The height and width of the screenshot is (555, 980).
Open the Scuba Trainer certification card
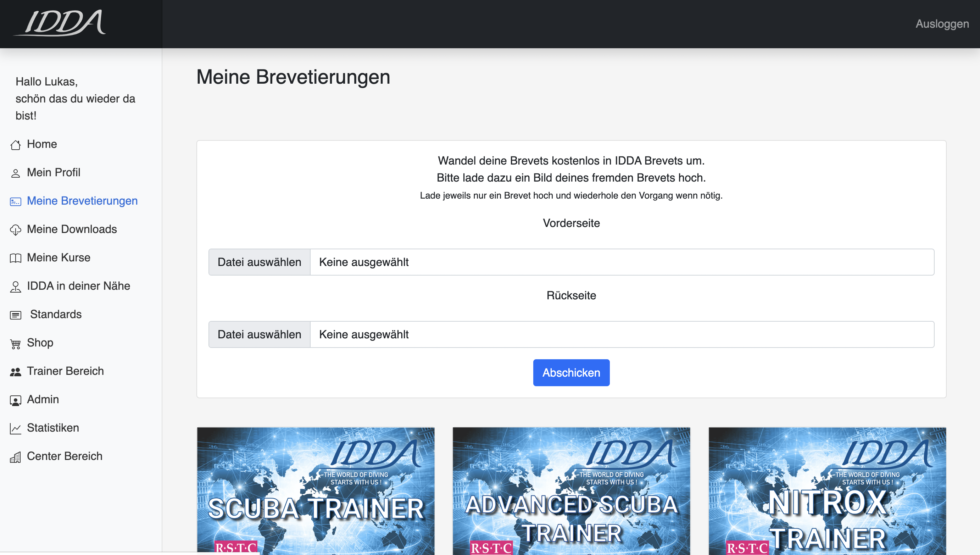[316, 491]
